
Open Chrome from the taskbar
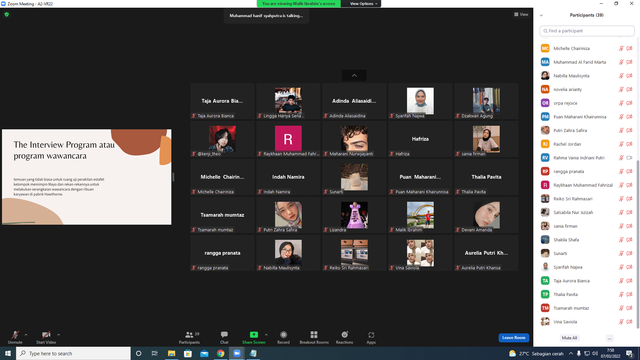(x=220, y=353)
